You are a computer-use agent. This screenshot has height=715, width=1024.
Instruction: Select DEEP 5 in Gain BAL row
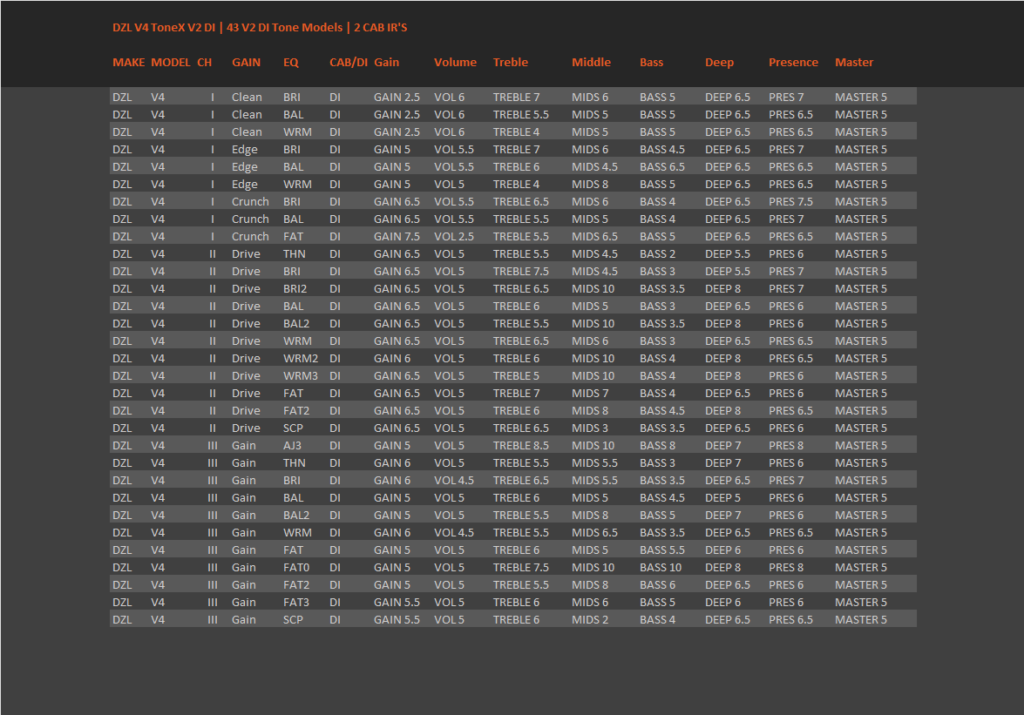click(x=723, y=498)
